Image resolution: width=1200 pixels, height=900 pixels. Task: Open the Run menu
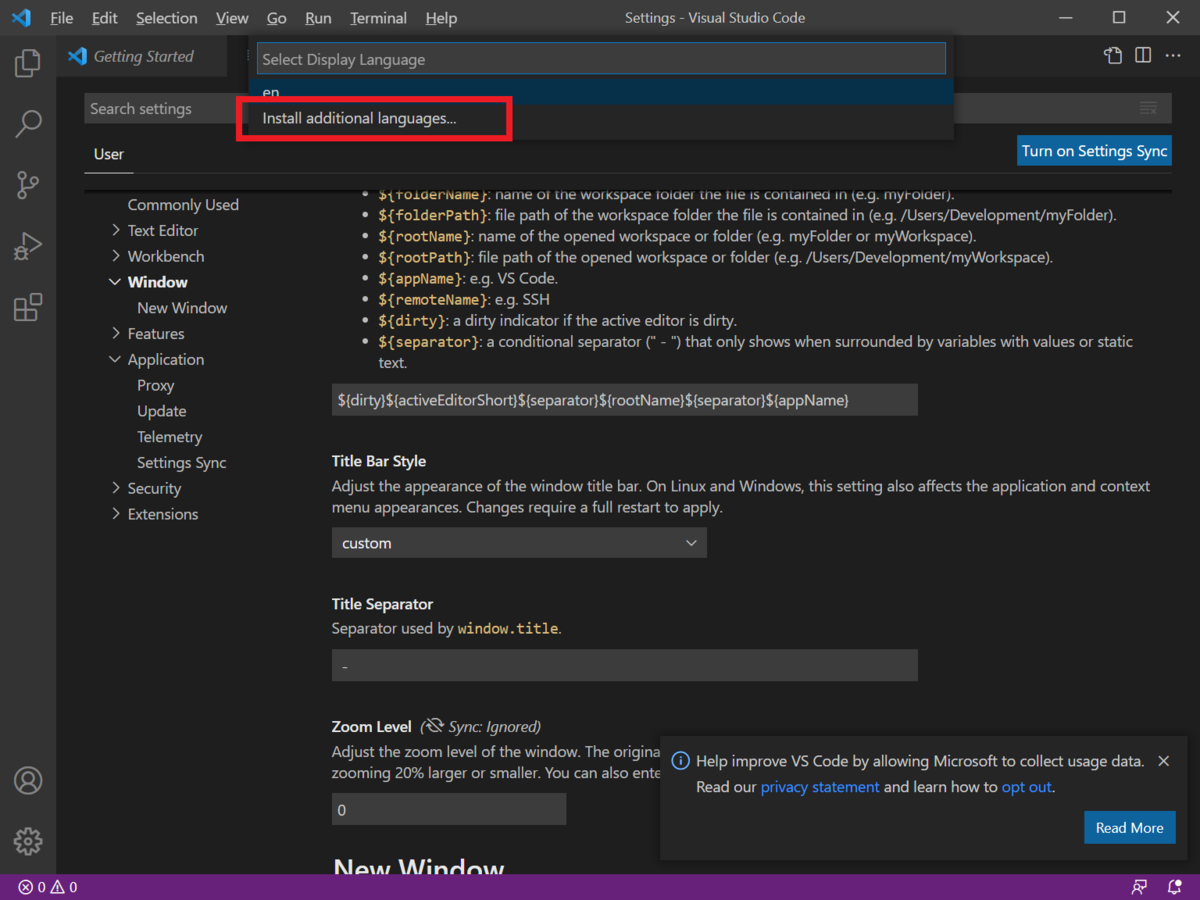[x=318, y=18]
